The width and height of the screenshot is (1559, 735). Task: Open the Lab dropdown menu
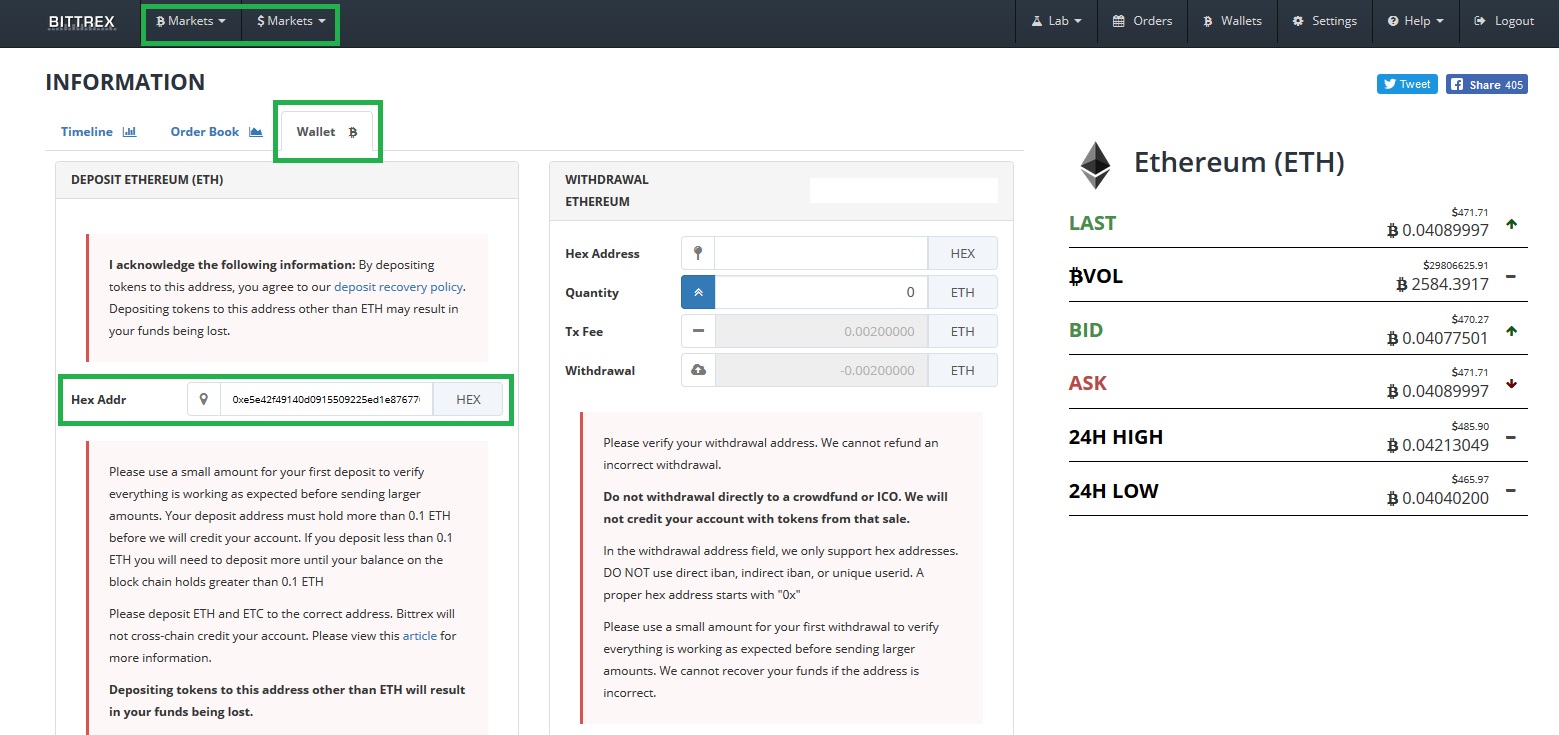click(1057, 21)
